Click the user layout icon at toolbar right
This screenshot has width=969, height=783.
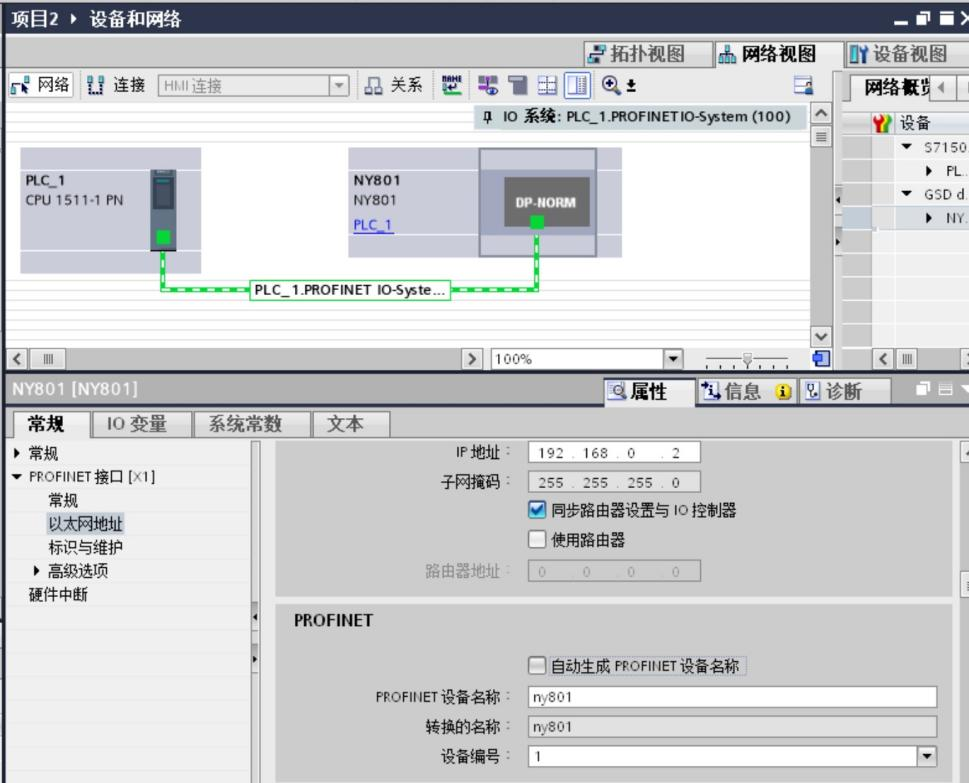(x=803, y=85)
